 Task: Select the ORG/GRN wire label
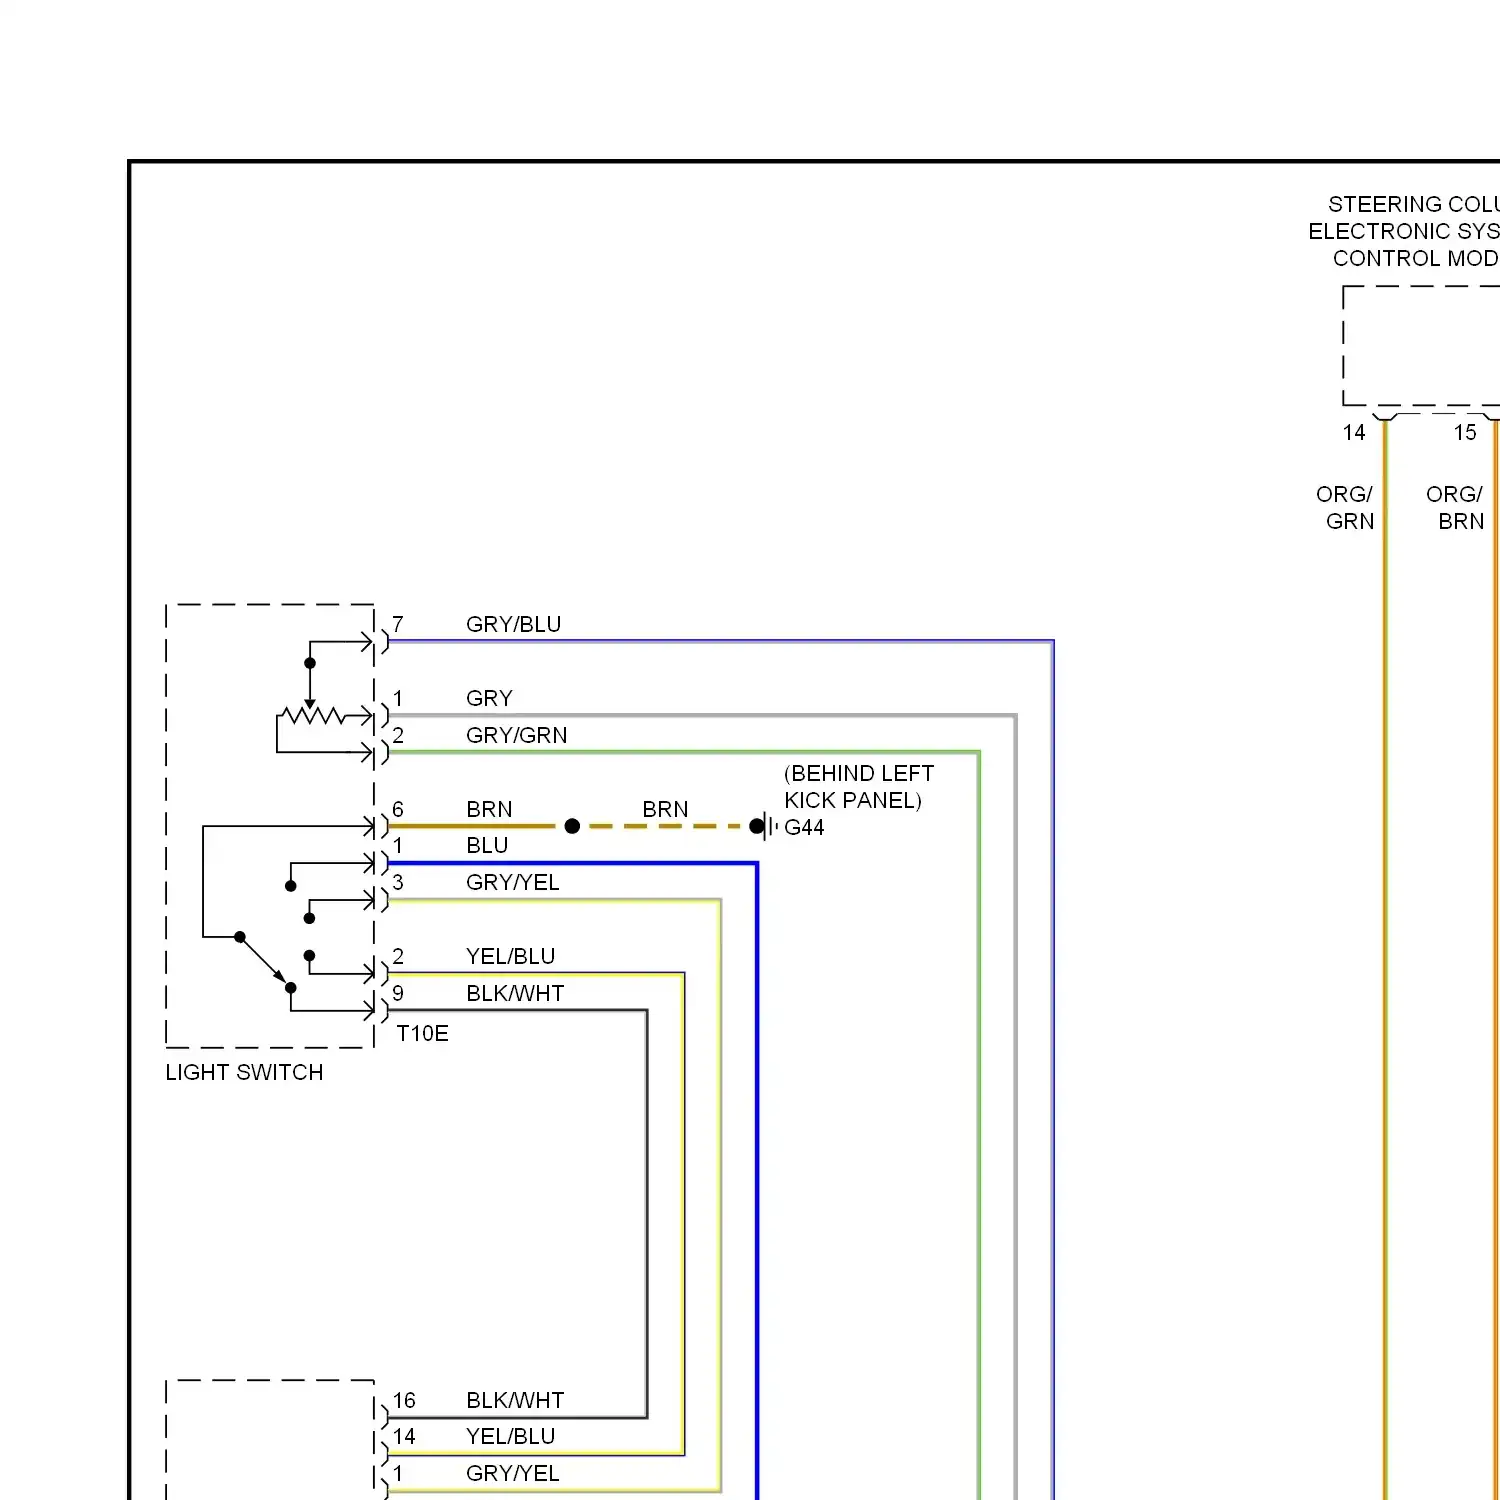1345,508
